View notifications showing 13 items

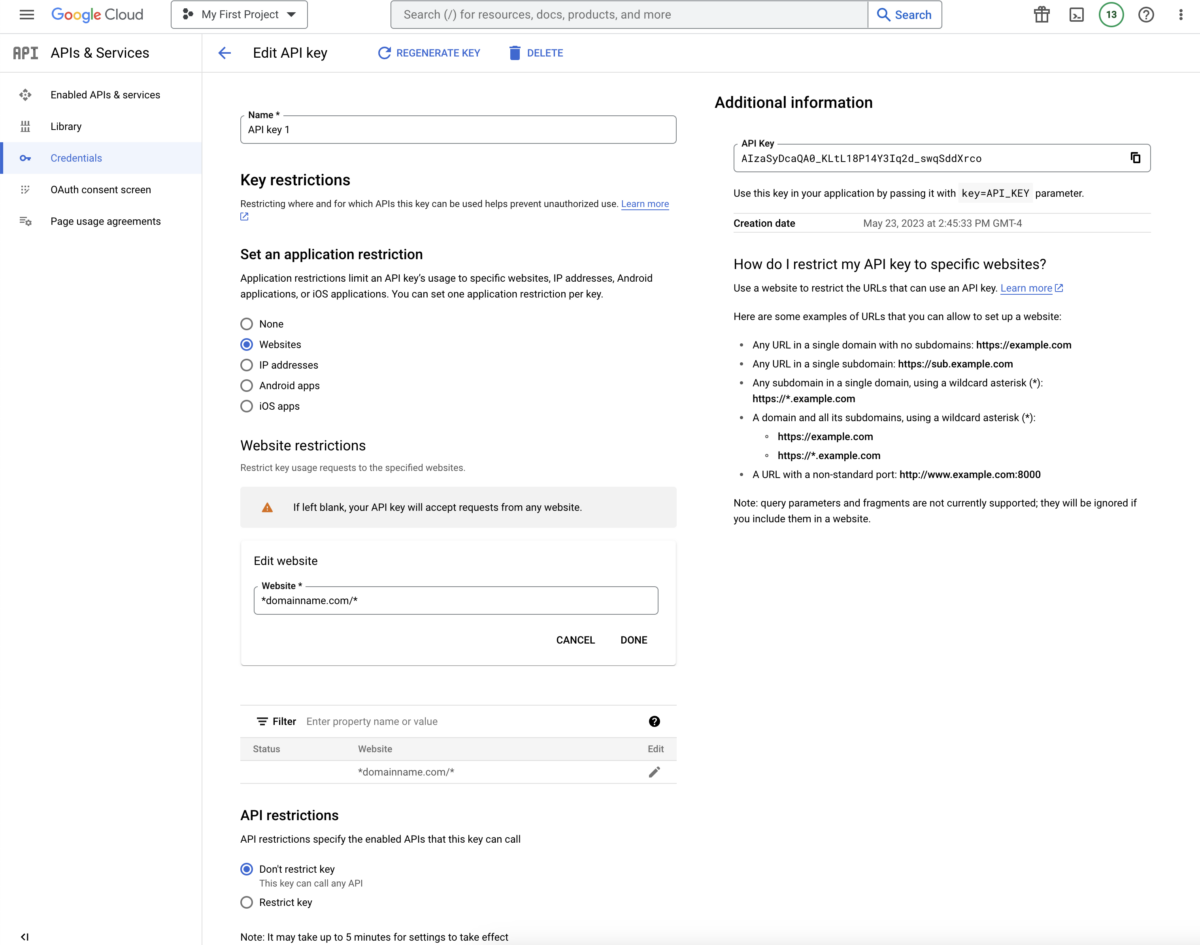tap(1111, 14)
